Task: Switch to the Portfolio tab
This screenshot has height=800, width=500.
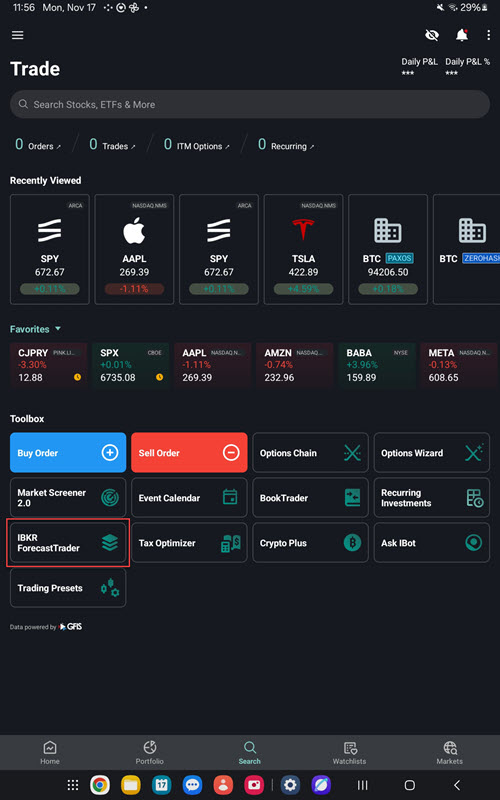Action: coord(149,753)
